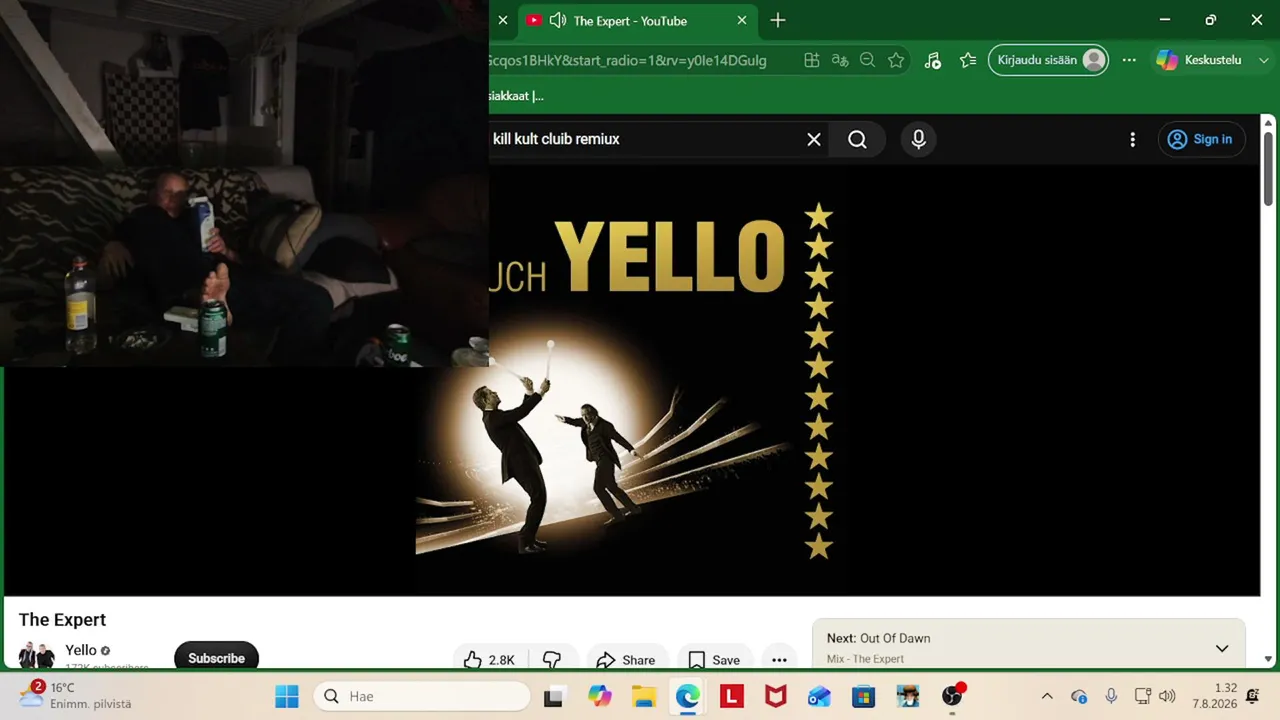Viewport: 1280px width, 720px height.
Task: Open the Edge apps icon in address bar
Action: tap(812, 60)
